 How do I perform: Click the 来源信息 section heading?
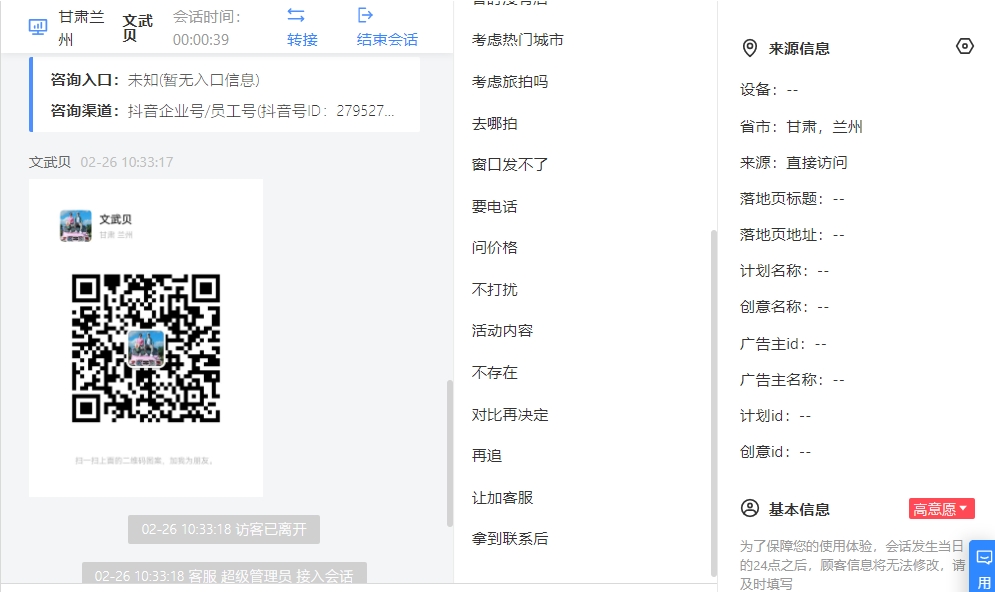point(799,49)
